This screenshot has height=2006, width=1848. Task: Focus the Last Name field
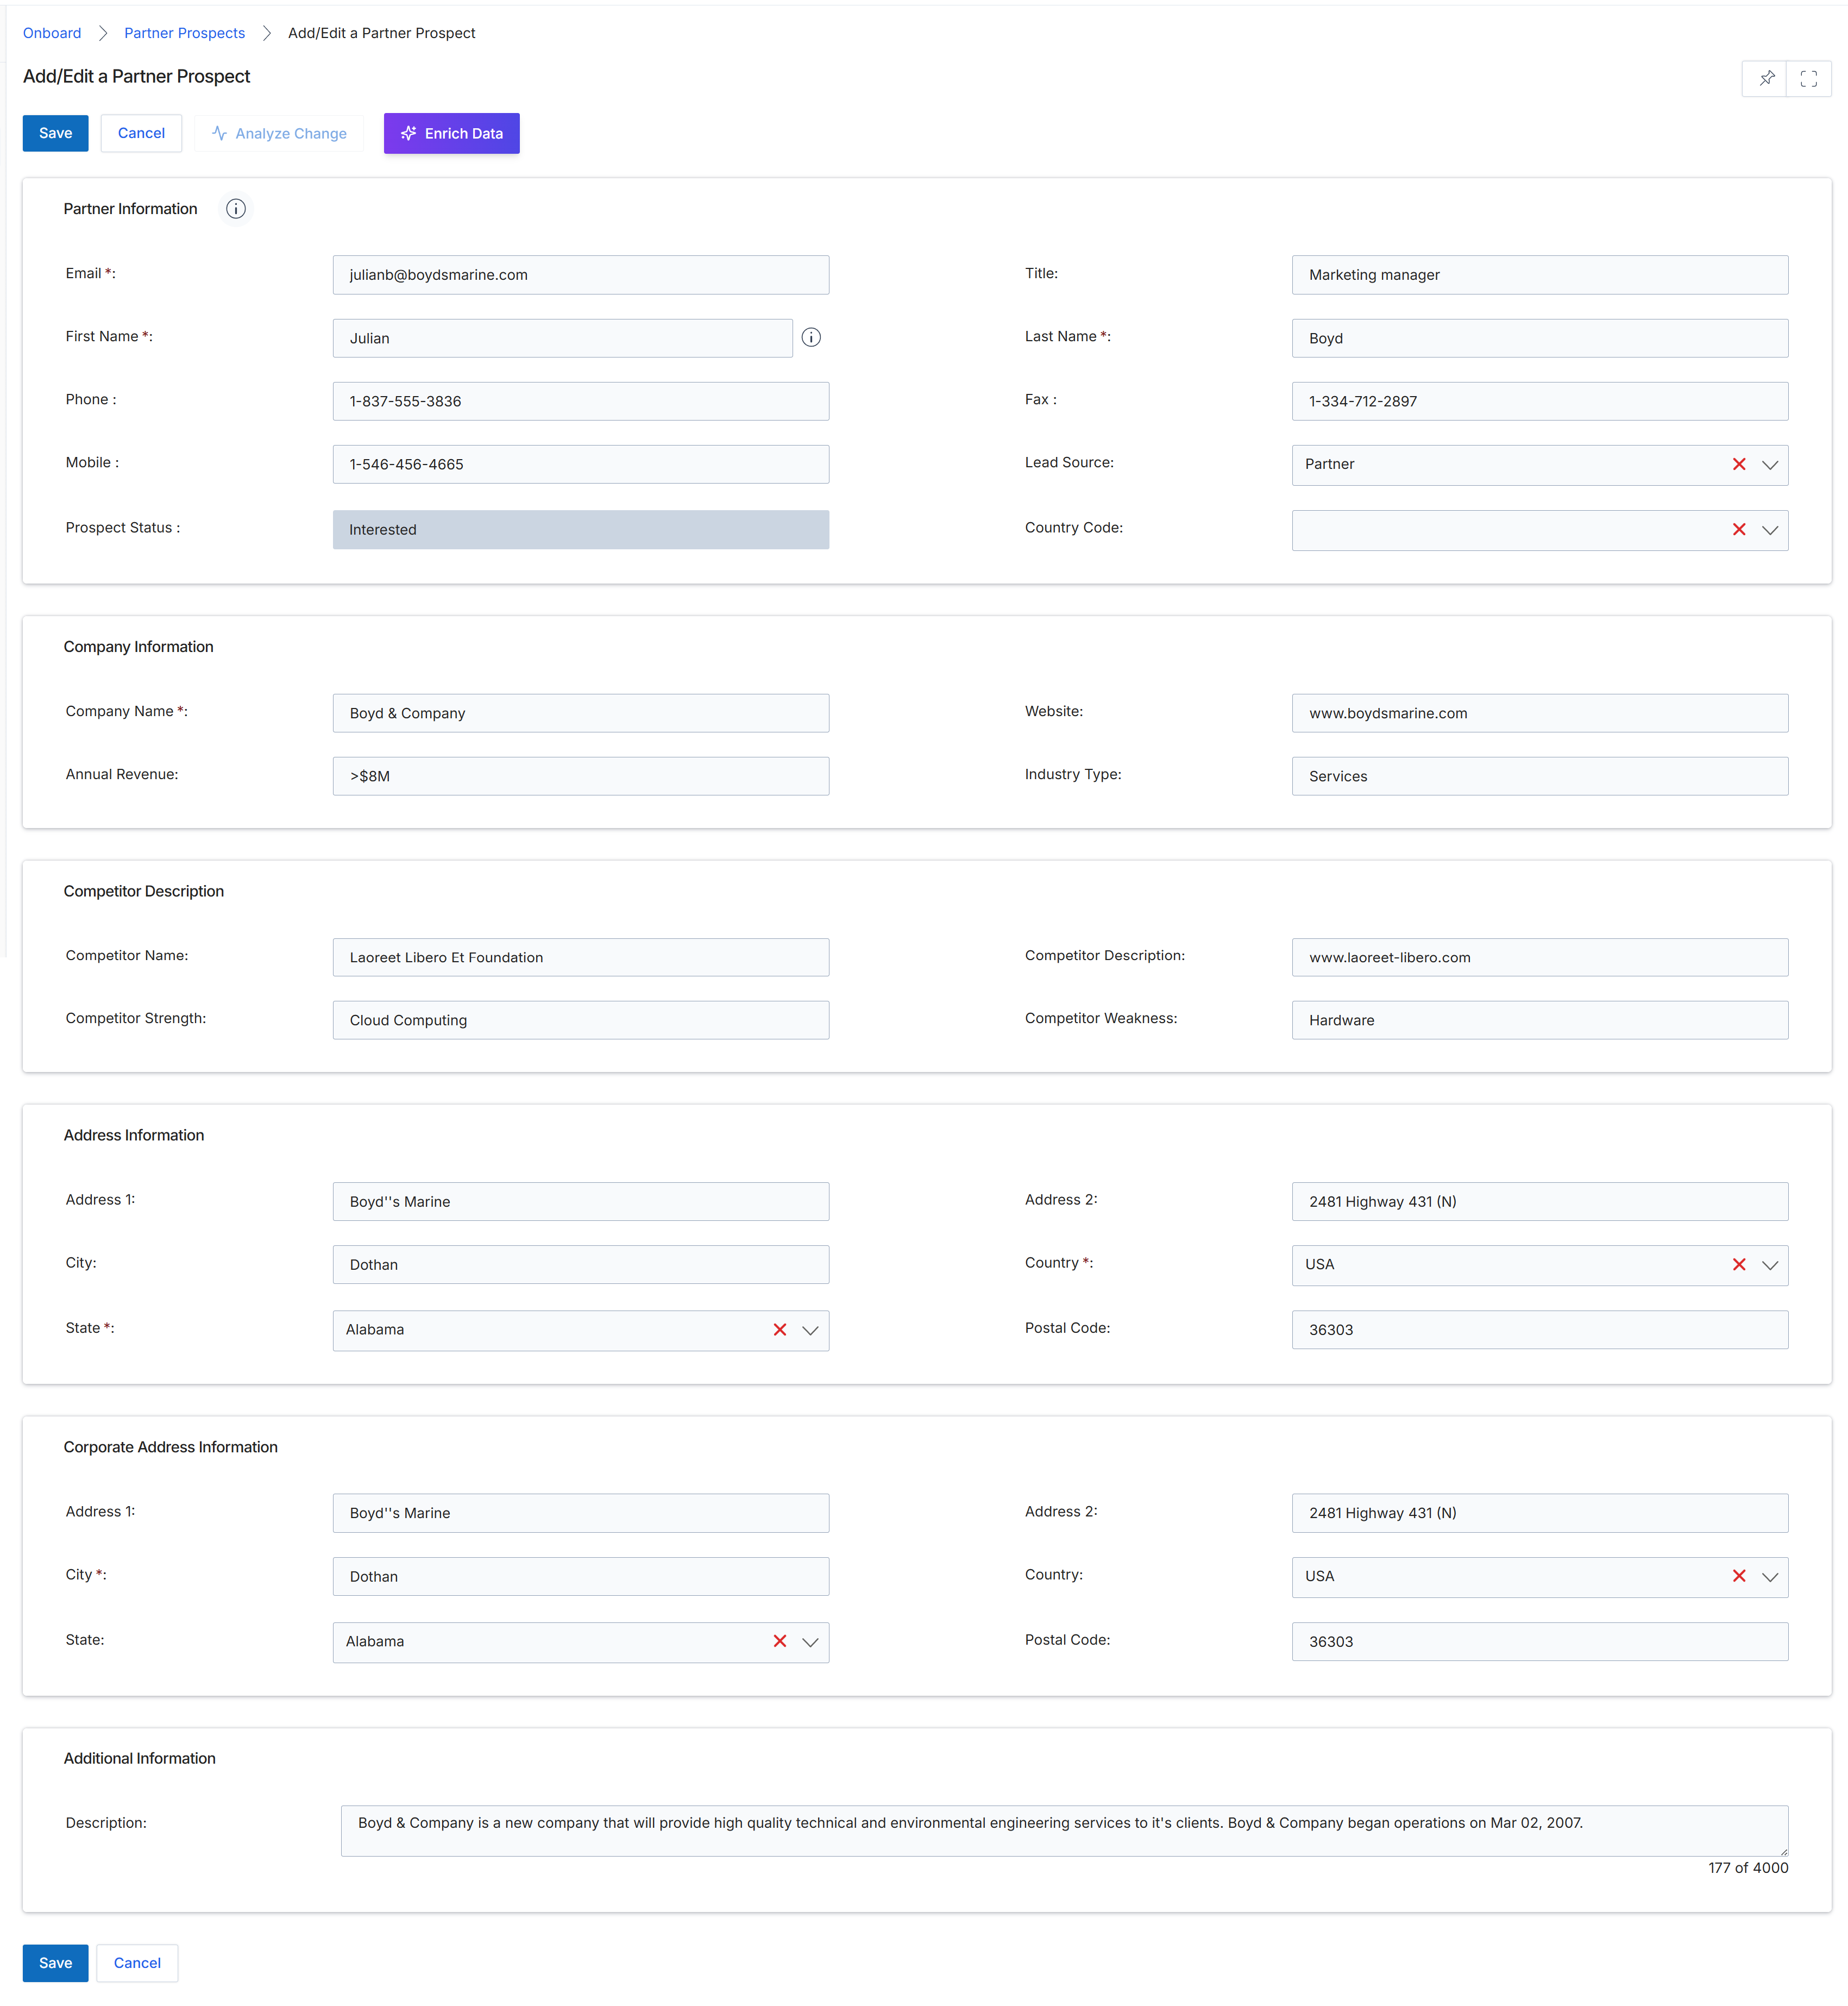(1540, 338)
